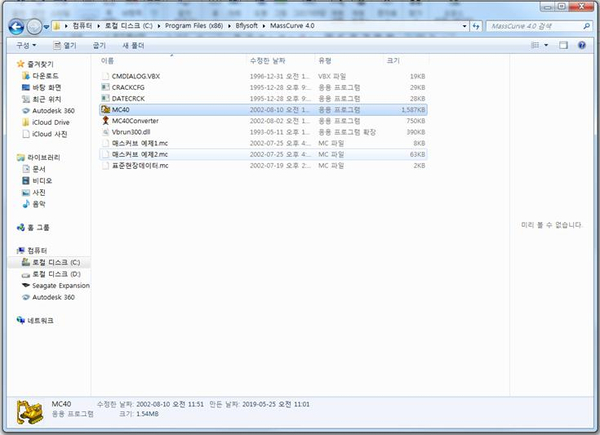Click the greyed Forward navigation arrow
600x435 pixels.
point(34,27)
